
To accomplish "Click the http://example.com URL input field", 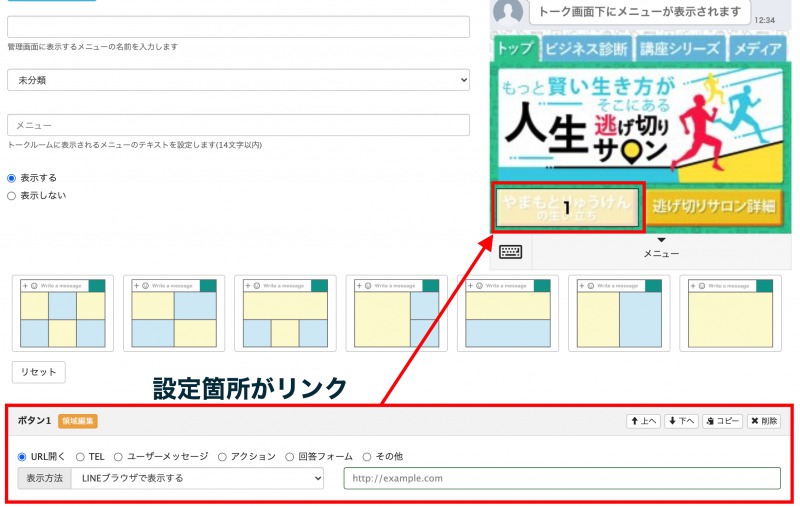I will pyautogui.click(x=561, y=478).
